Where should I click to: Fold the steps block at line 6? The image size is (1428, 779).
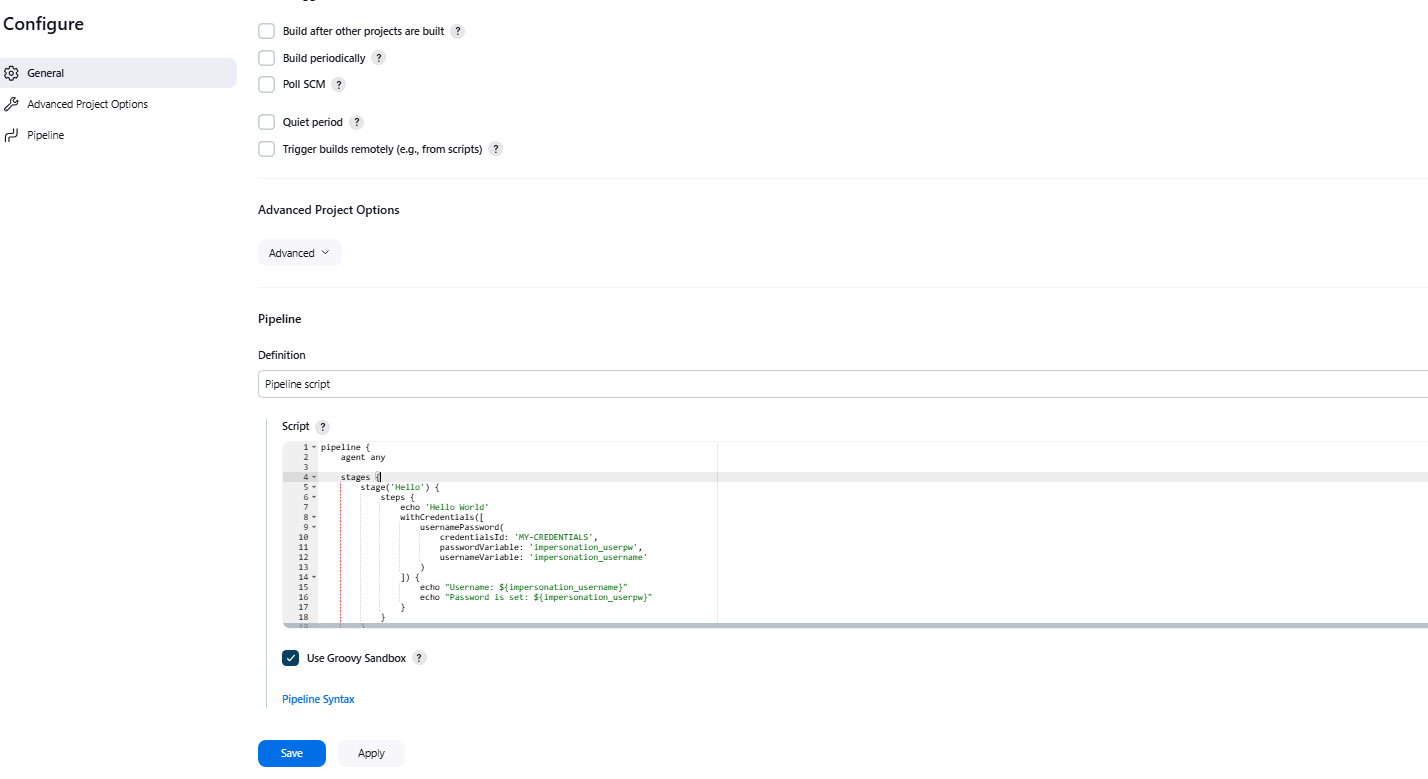314,497
